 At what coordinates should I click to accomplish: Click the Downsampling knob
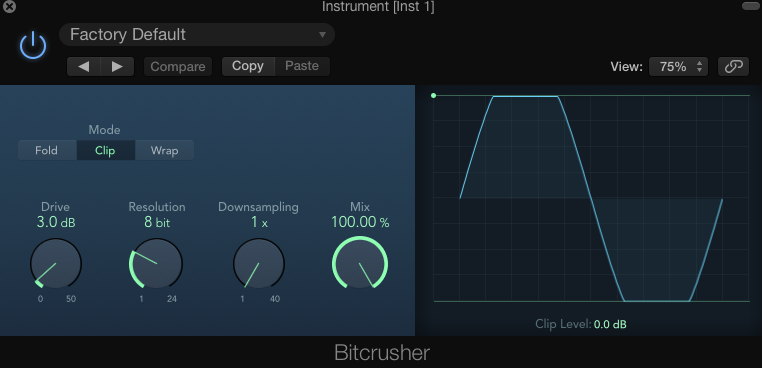[x=259, y=263]
